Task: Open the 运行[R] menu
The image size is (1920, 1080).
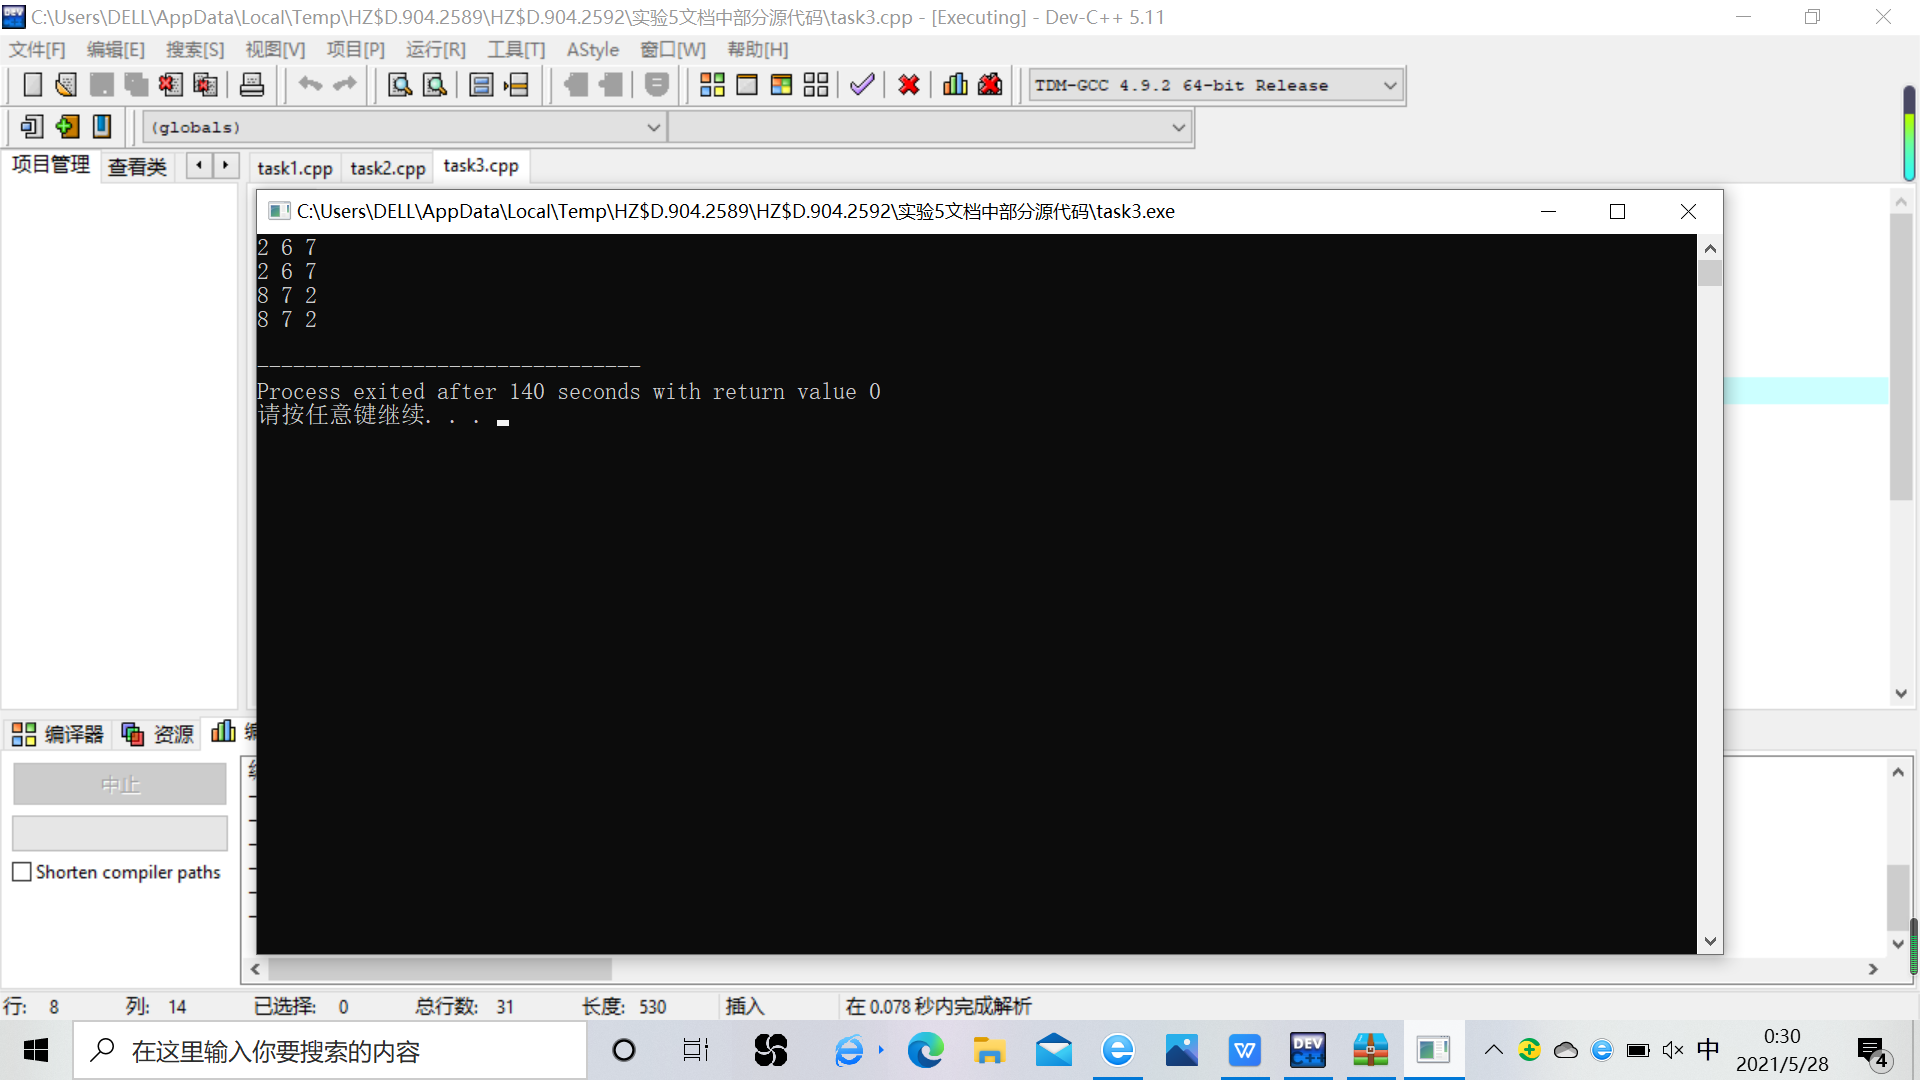Action: [x=435, y=50]
